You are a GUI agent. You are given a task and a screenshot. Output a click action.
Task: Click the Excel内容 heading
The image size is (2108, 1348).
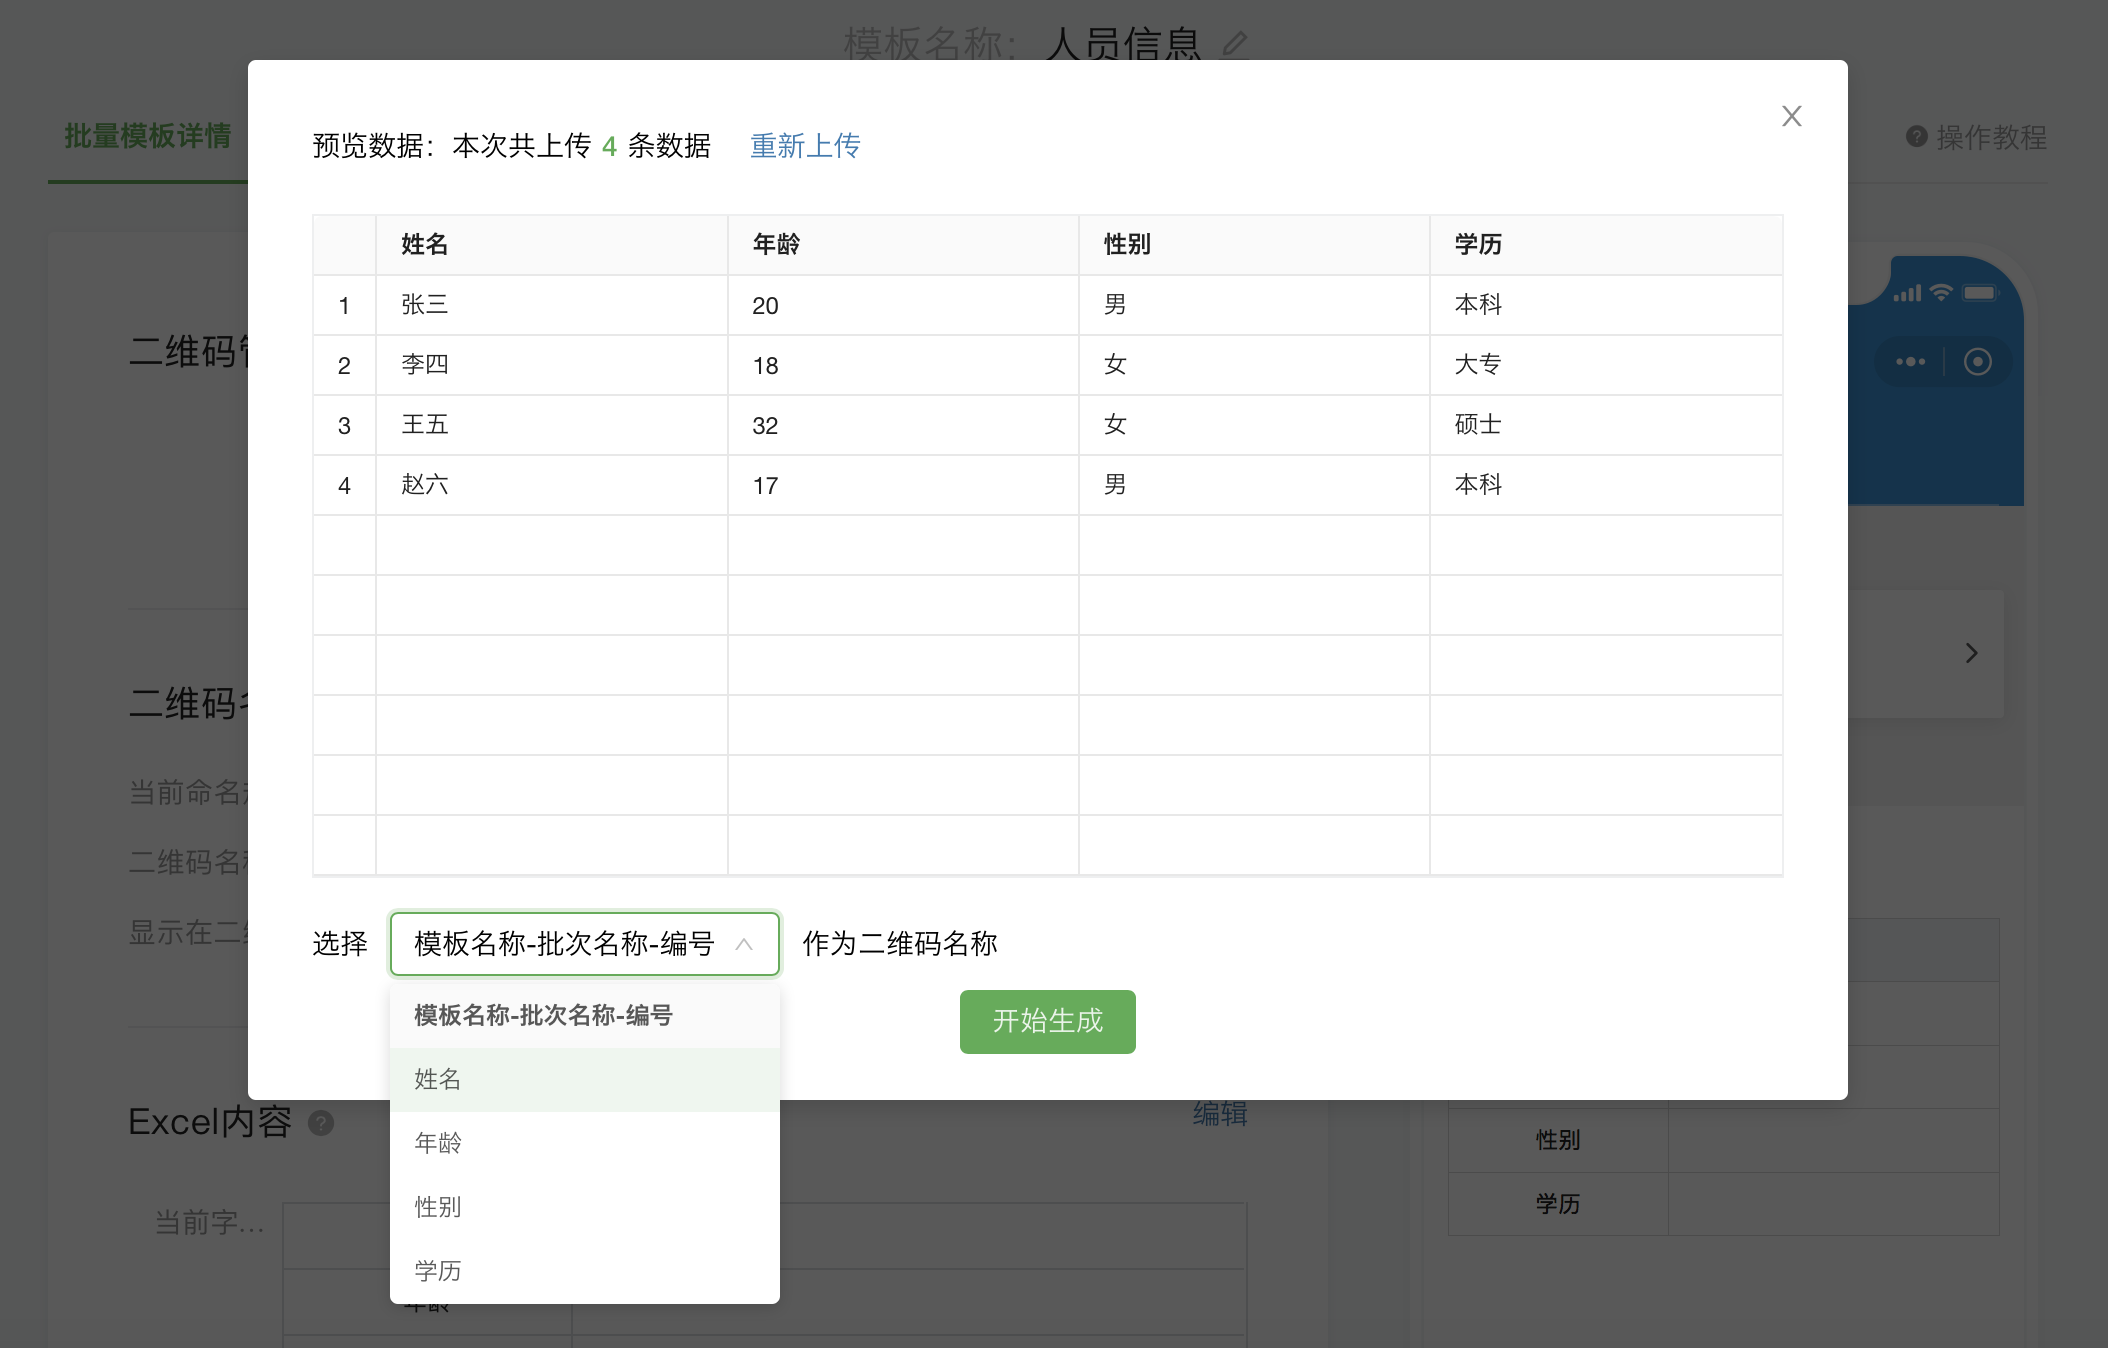tap(210, 1122)
